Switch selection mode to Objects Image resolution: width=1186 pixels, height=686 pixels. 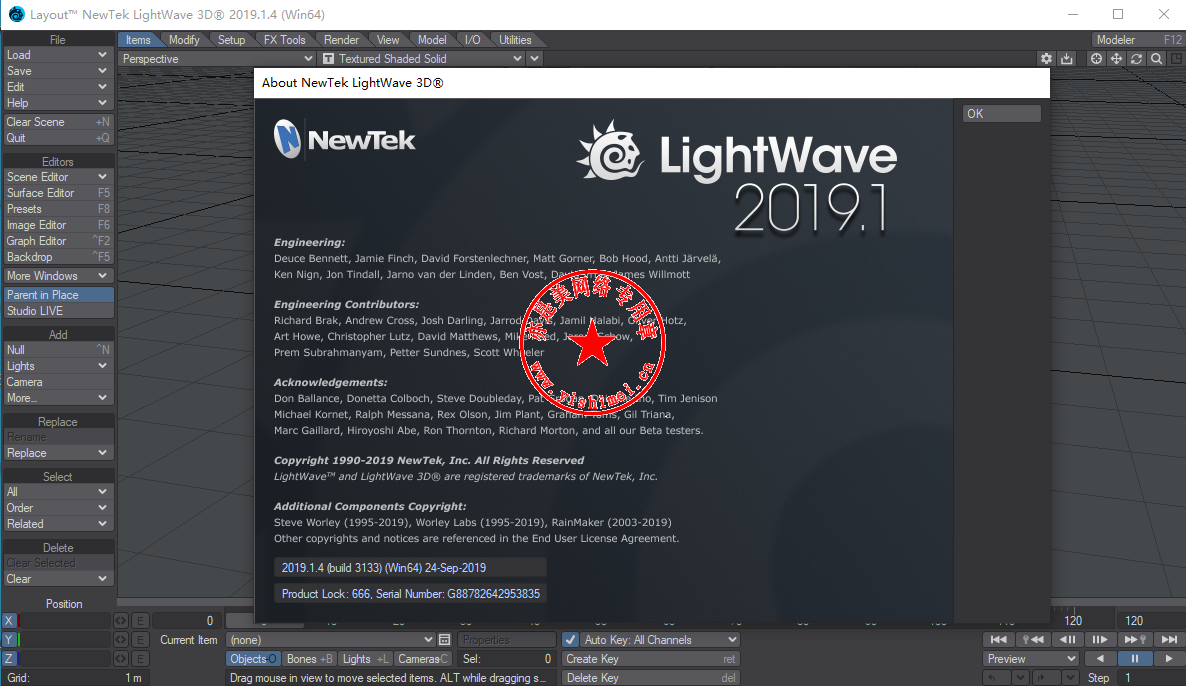click(253, 659)
